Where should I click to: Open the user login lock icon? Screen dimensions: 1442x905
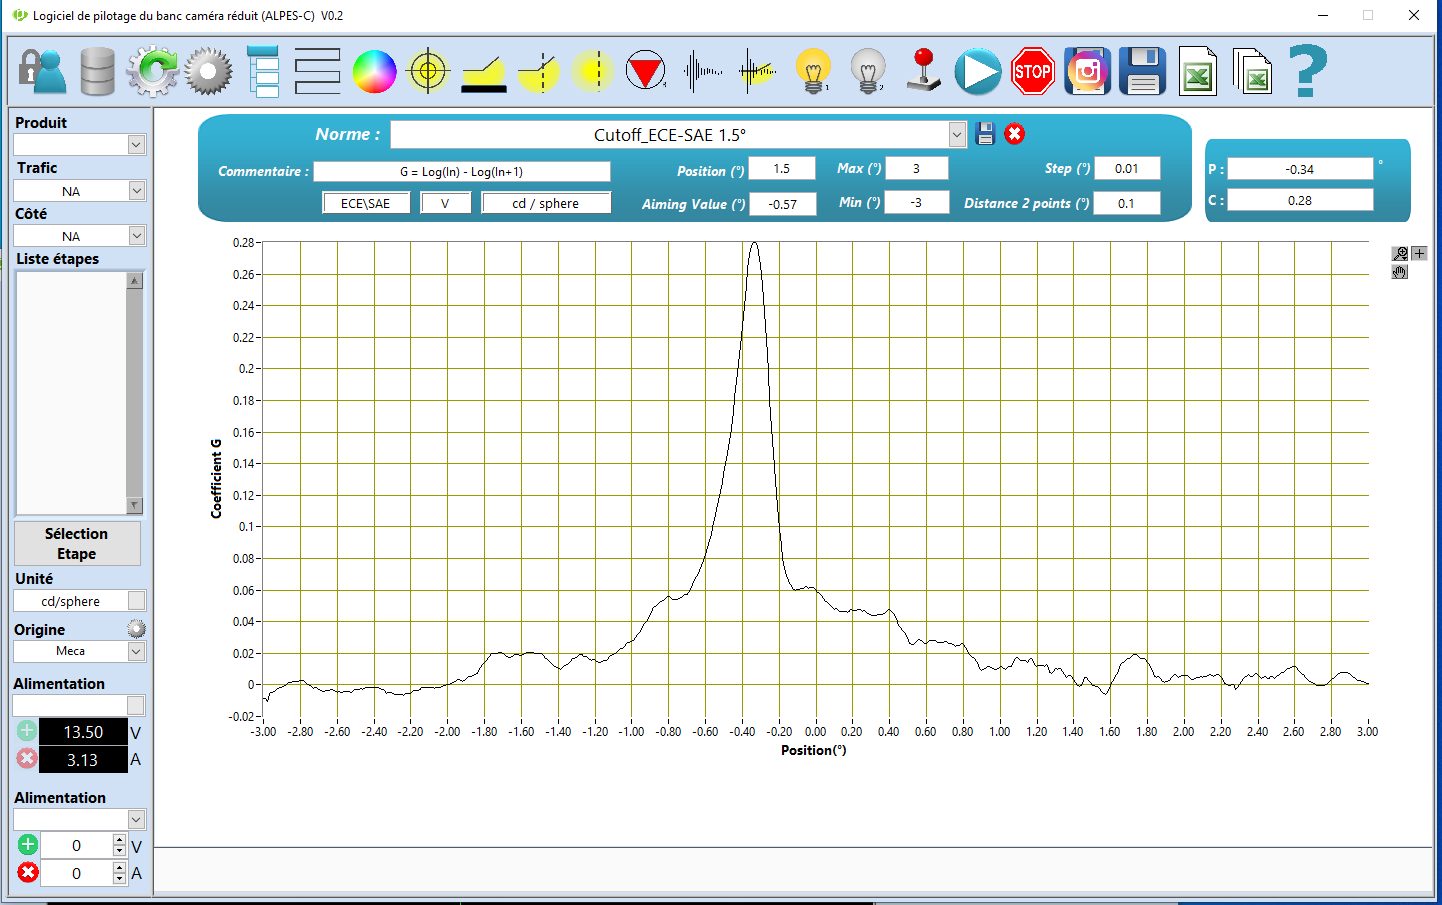coord(42,71)
